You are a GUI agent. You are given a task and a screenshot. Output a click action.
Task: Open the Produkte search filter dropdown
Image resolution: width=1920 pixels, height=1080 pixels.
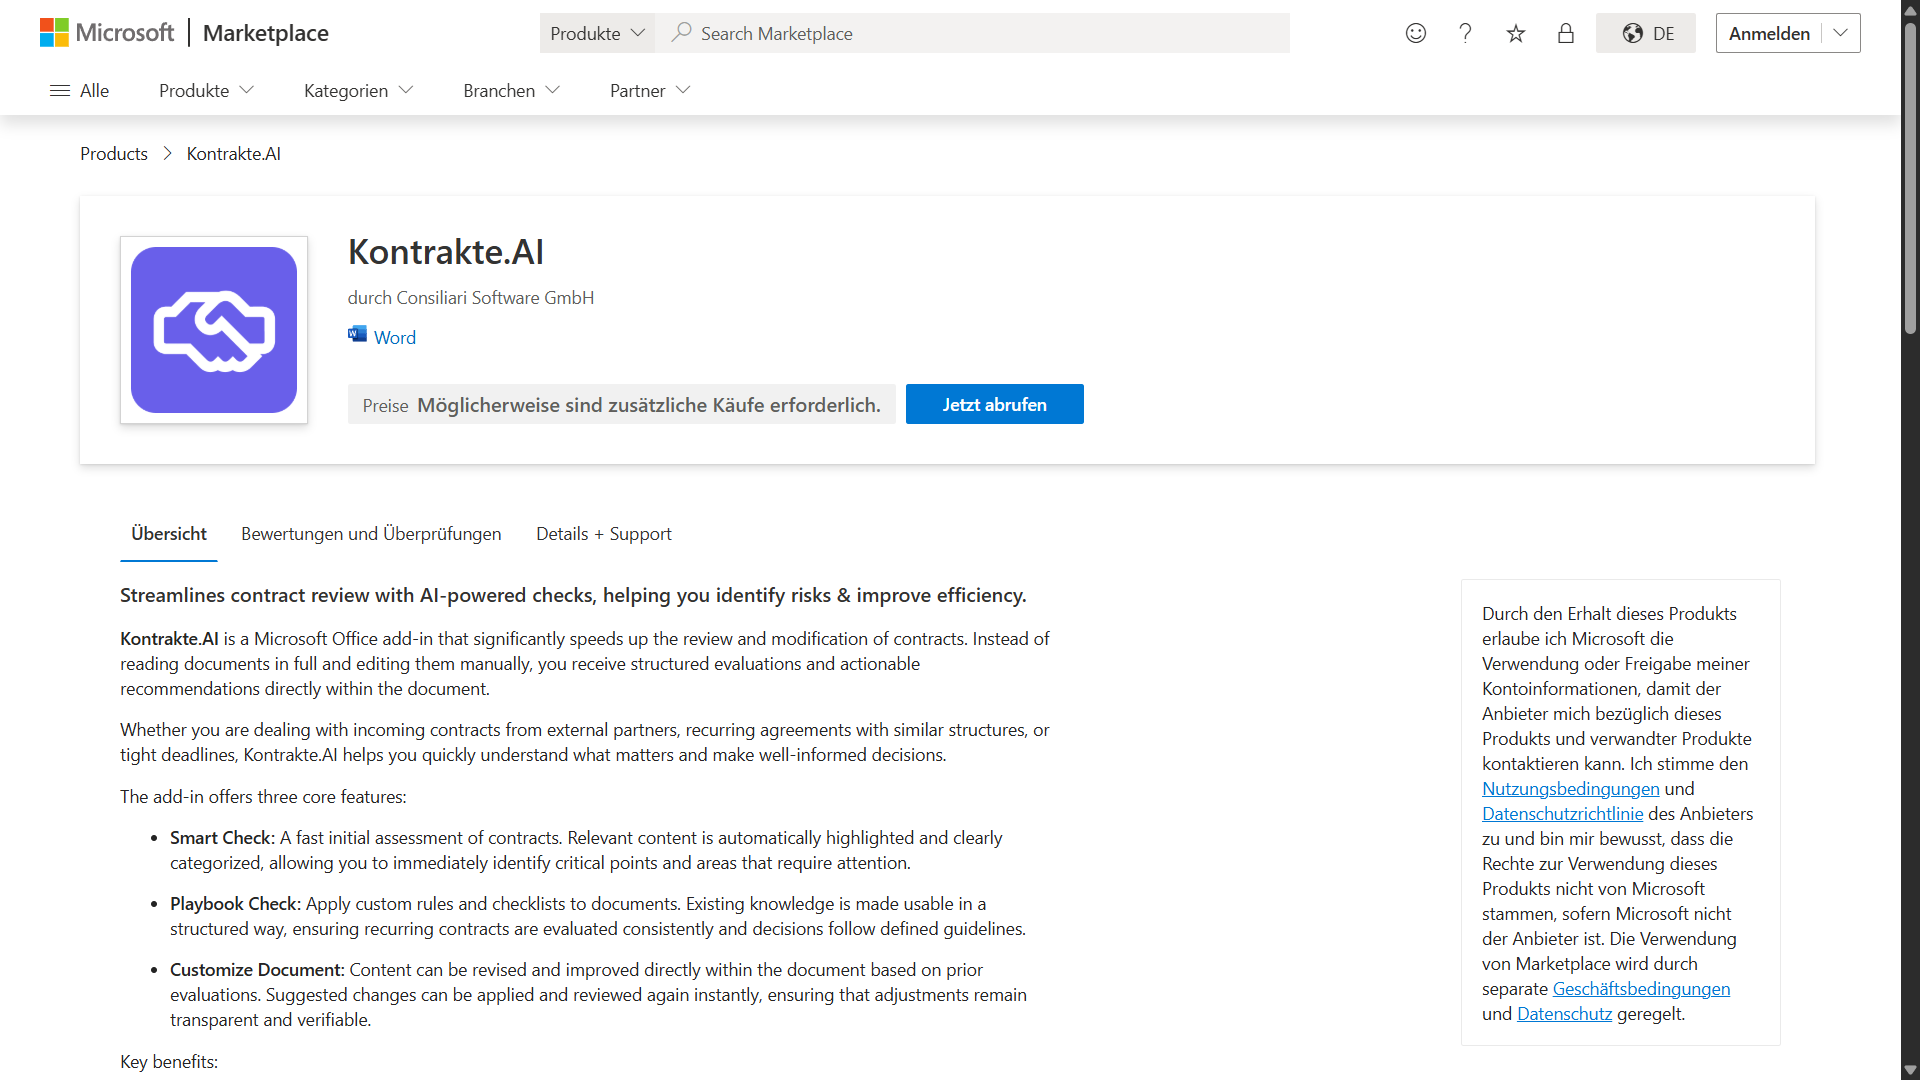(x=597, y=33)
